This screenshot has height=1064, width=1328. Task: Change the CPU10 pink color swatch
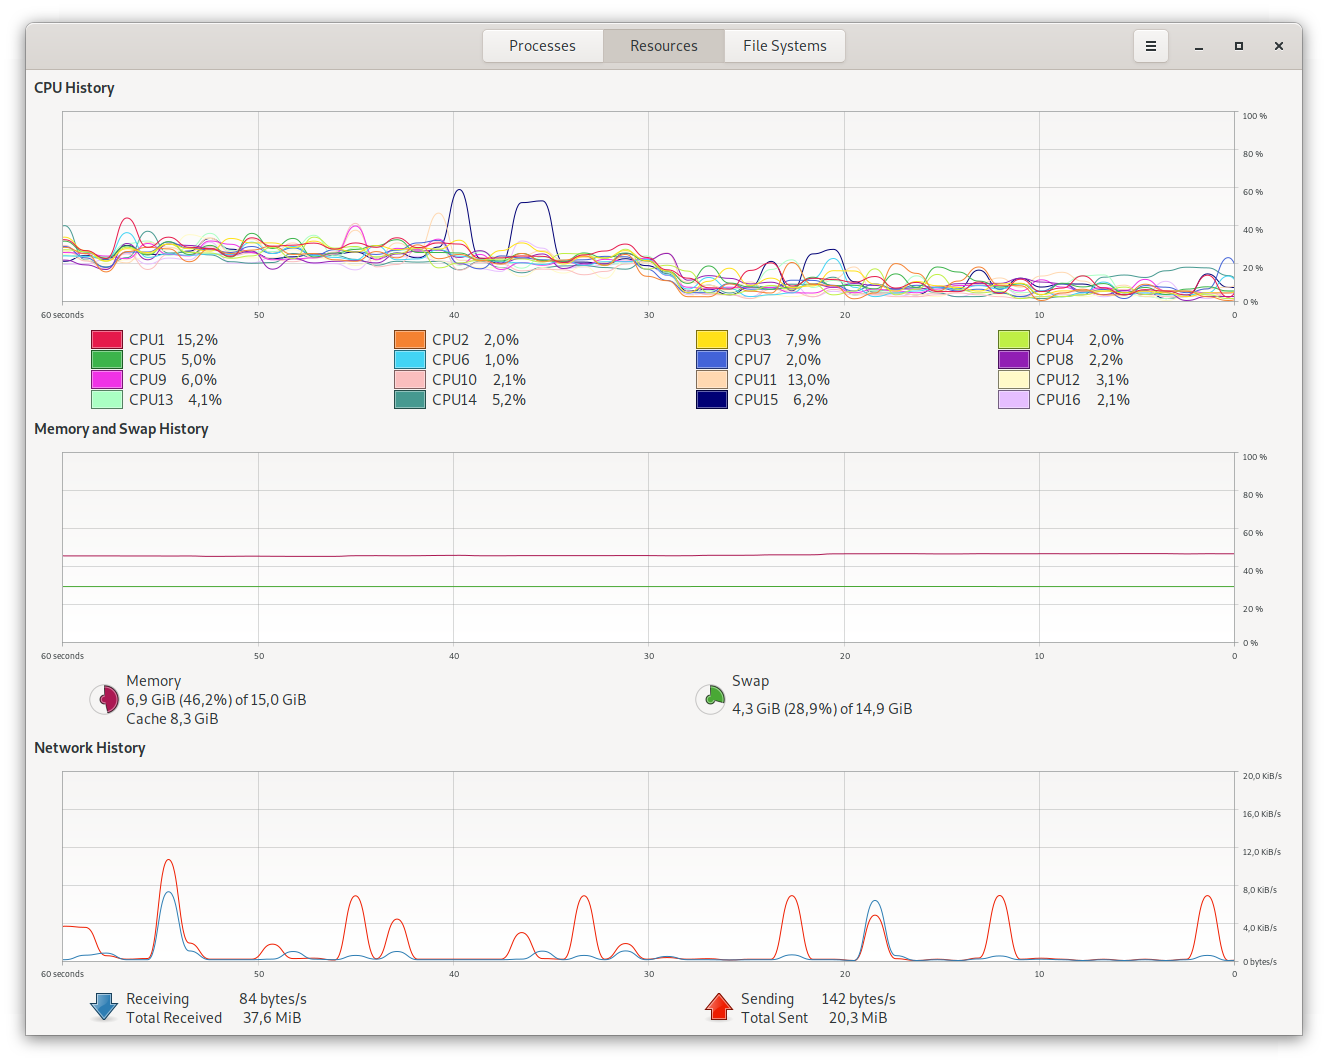[x=410, y=380]
